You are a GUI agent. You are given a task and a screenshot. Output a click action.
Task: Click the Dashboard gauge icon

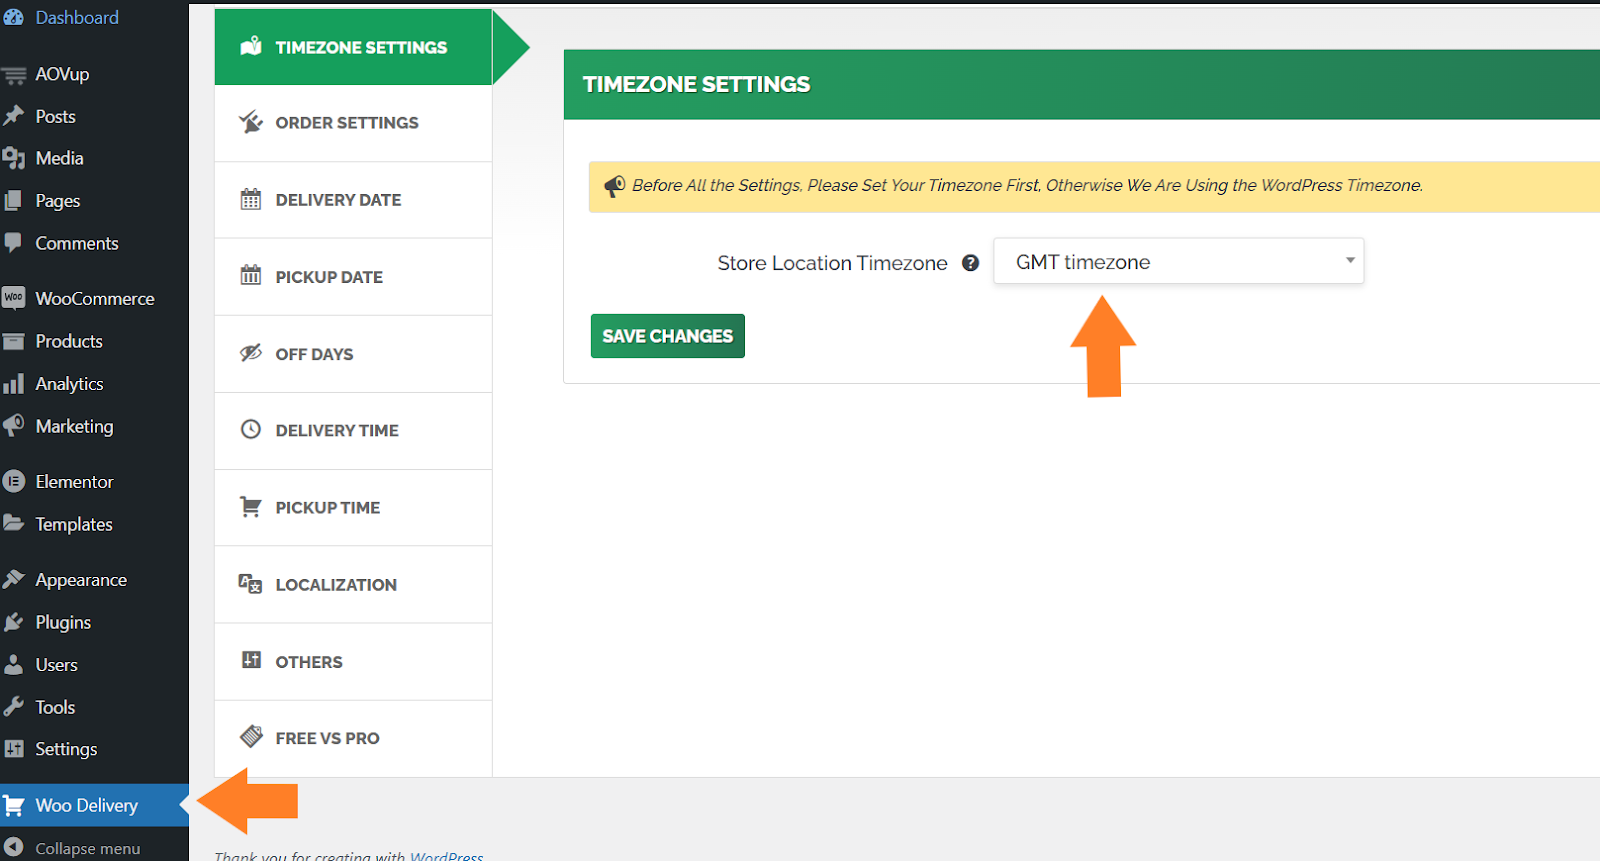[13, 17]
